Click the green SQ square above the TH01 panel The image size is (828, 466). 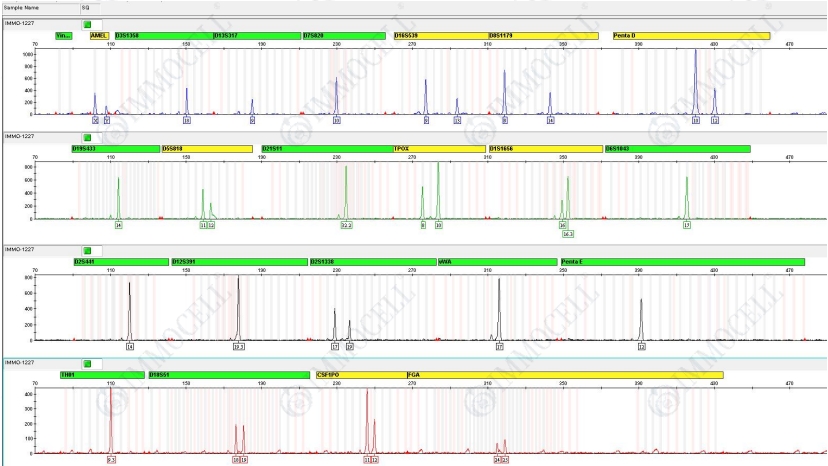(88, 364)
